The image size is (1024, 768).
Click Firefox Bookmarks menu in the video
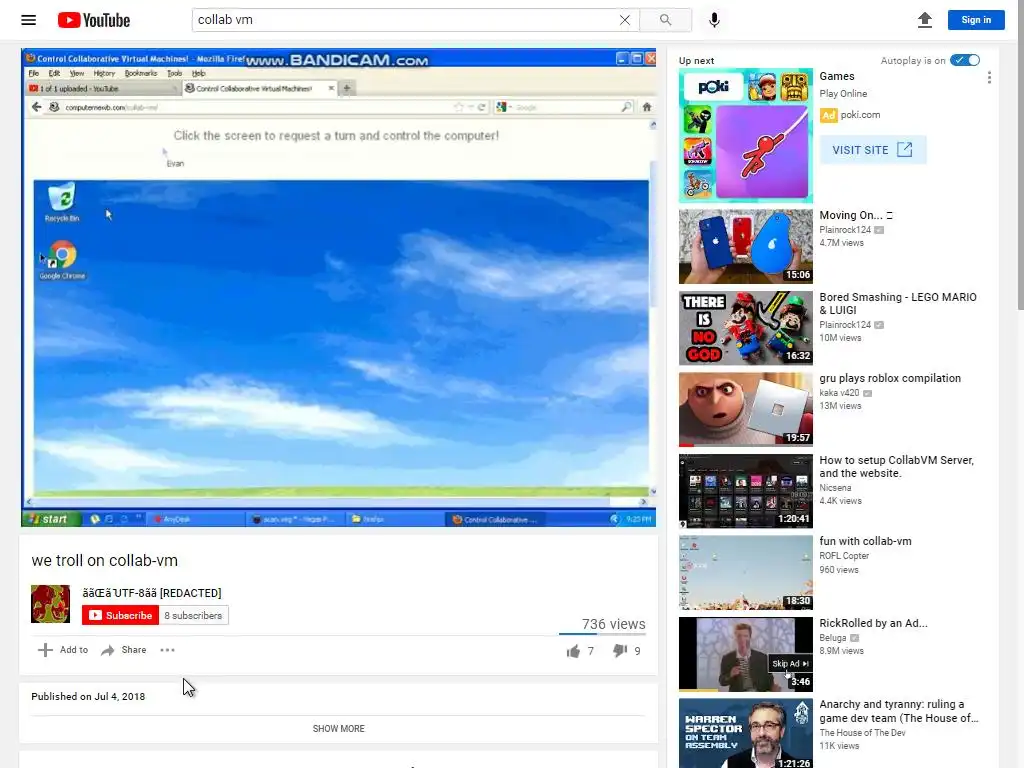click(x=140, y=73)
